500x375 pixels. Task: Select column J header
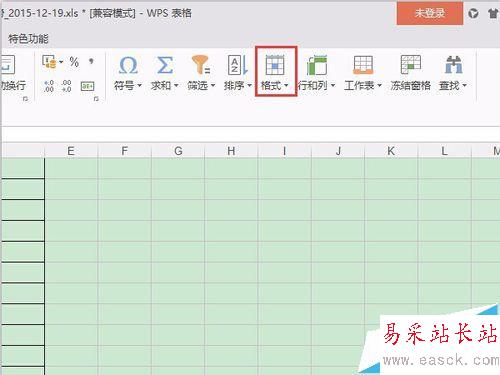click(x=338, y=151)
